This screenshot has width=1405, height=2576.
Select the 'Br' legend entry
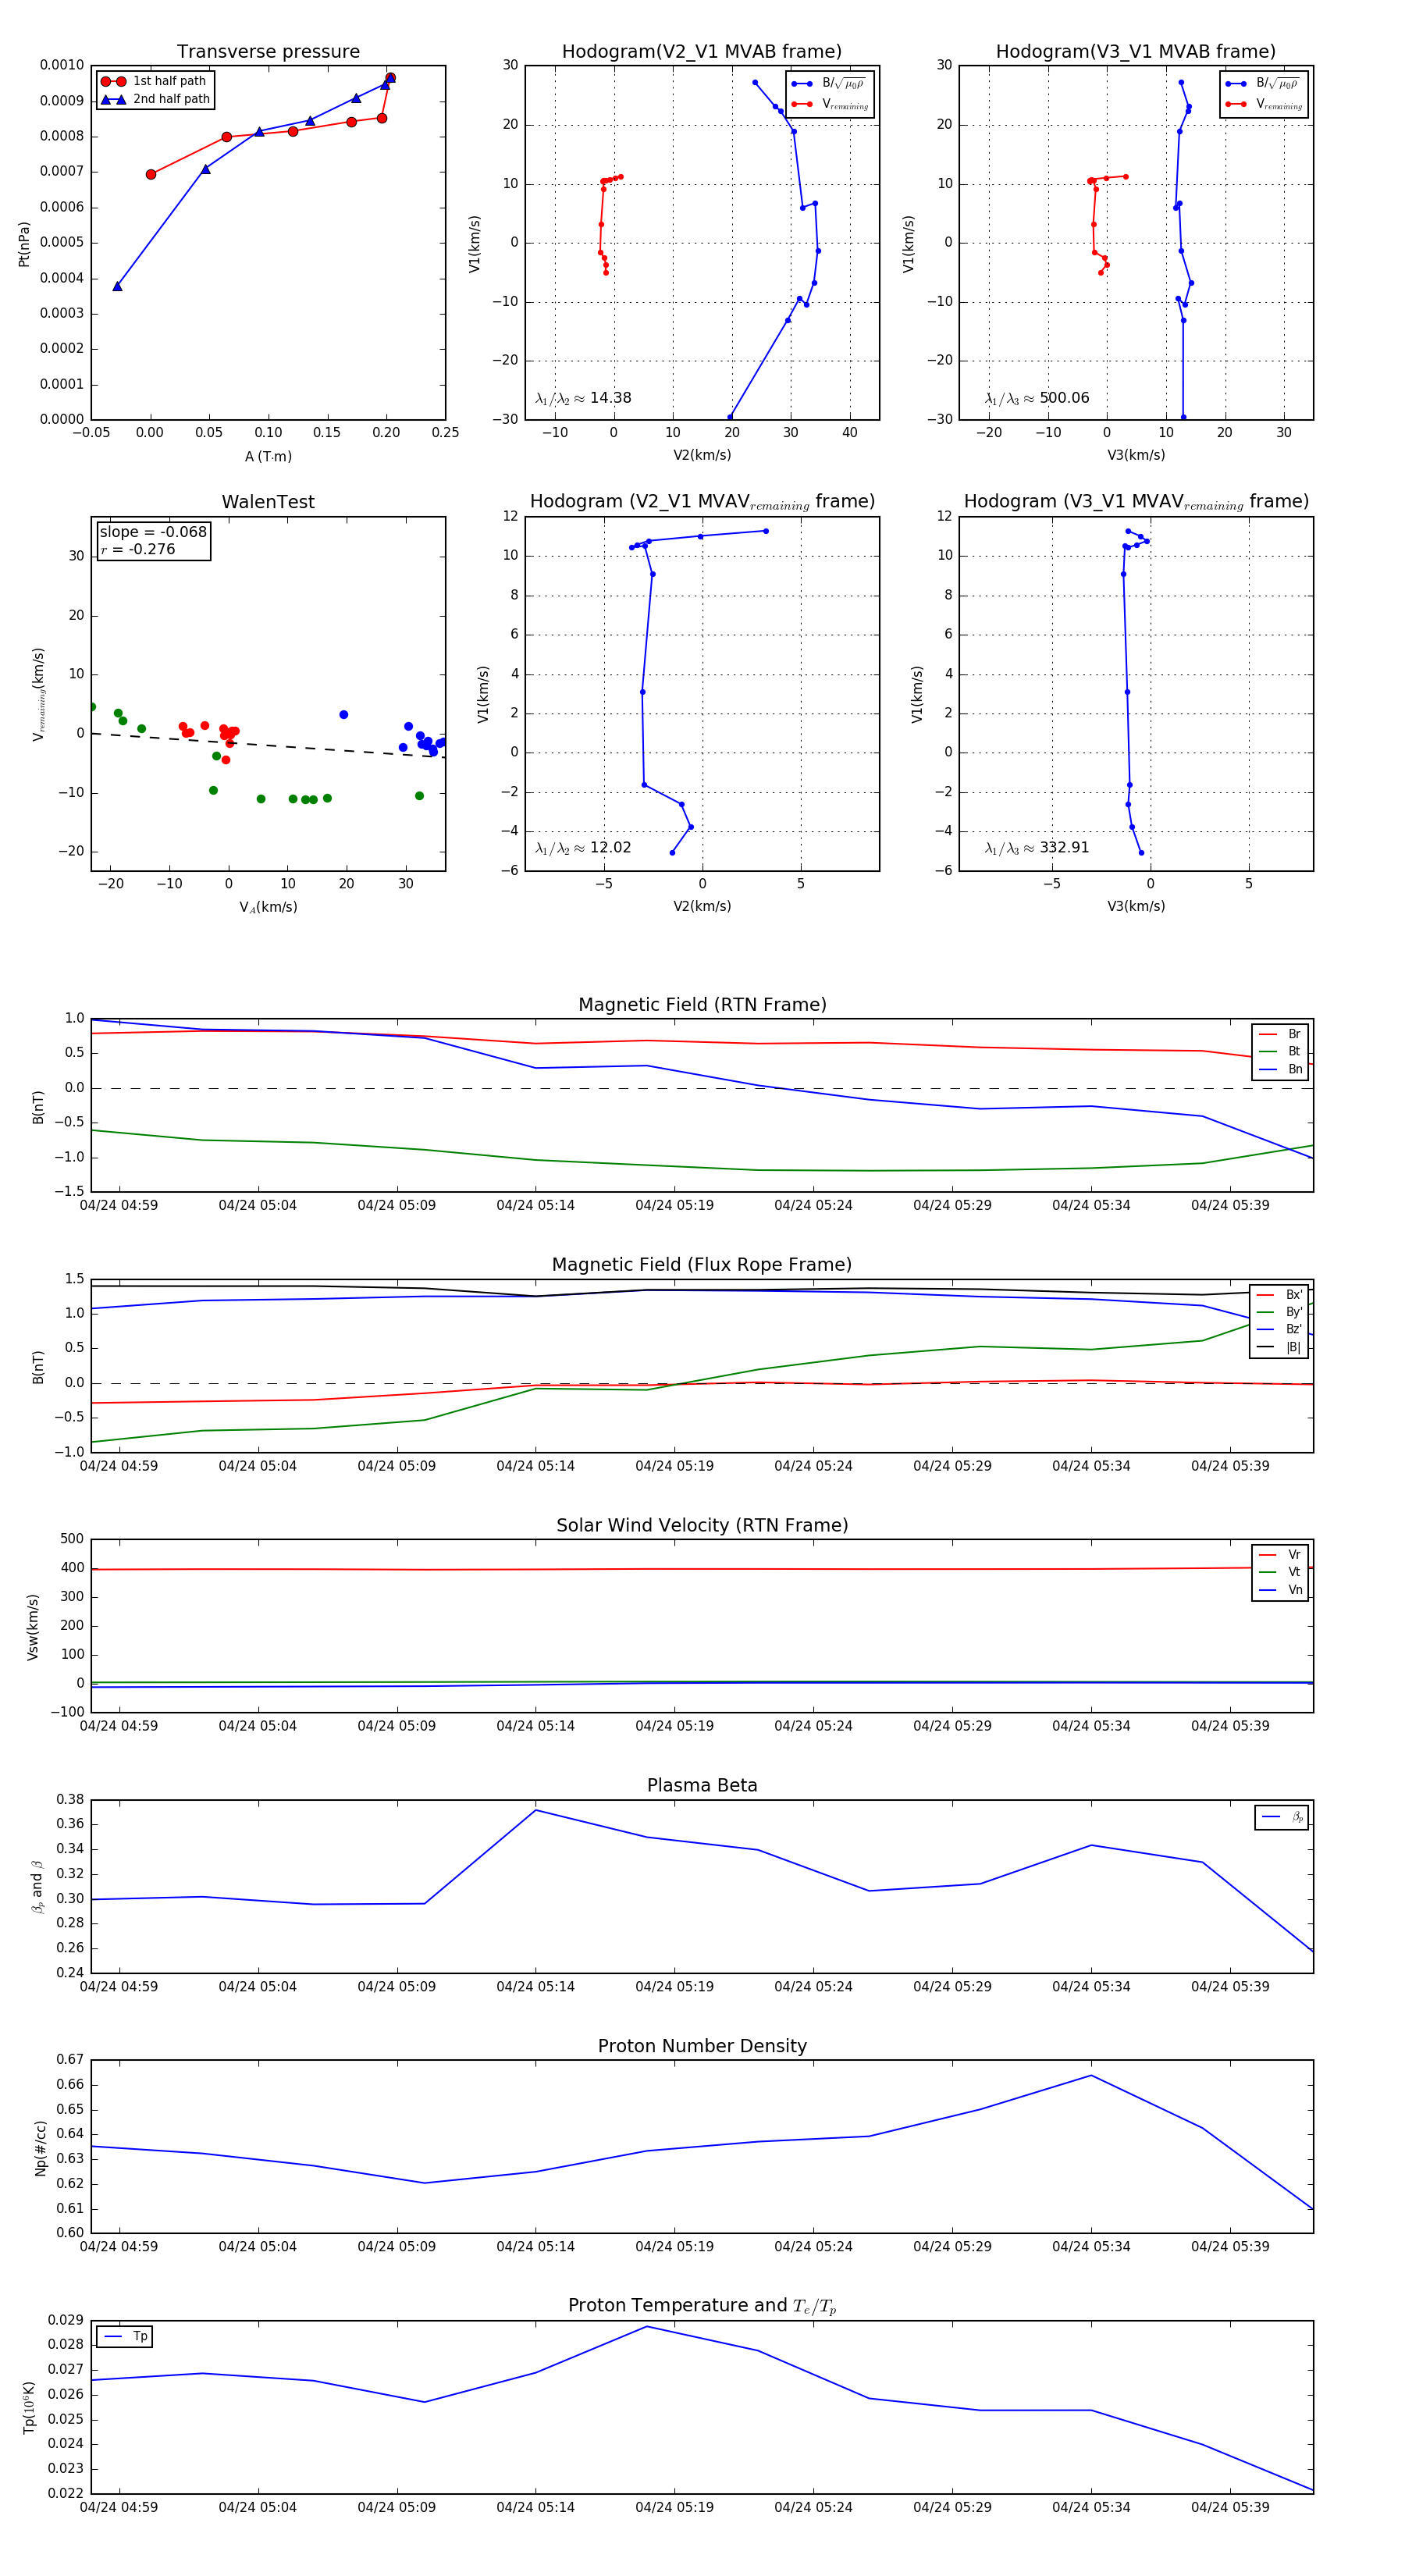pos(1280,1034)
